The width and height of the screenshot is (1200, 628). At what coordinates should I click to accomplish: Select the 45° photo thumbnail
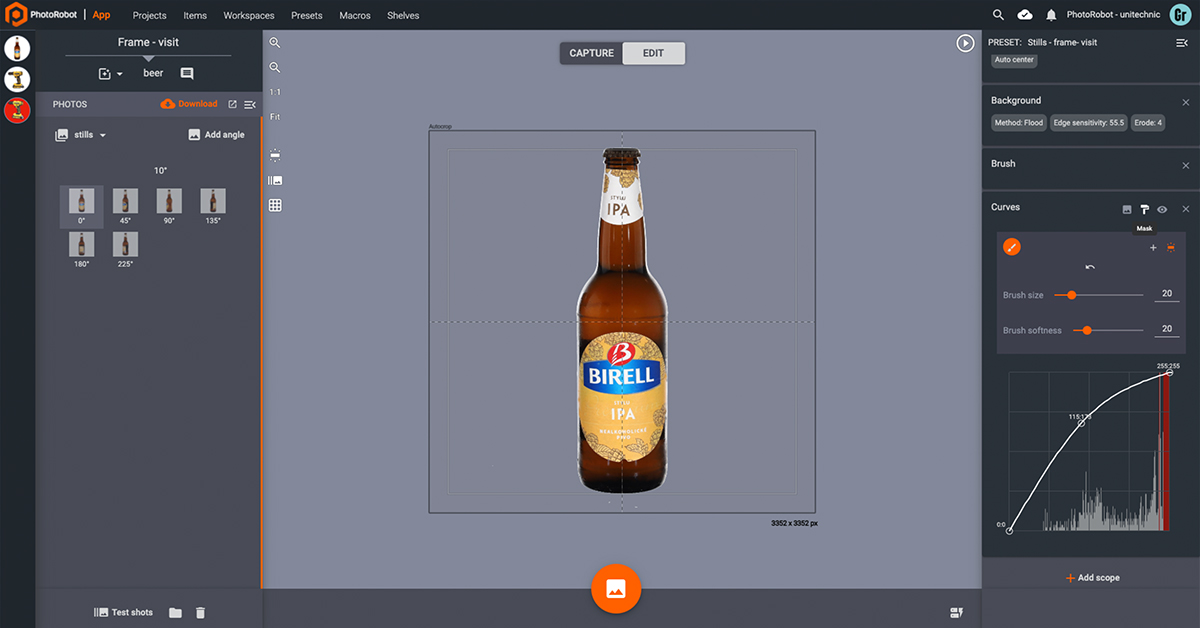click(x=125, y=203)
